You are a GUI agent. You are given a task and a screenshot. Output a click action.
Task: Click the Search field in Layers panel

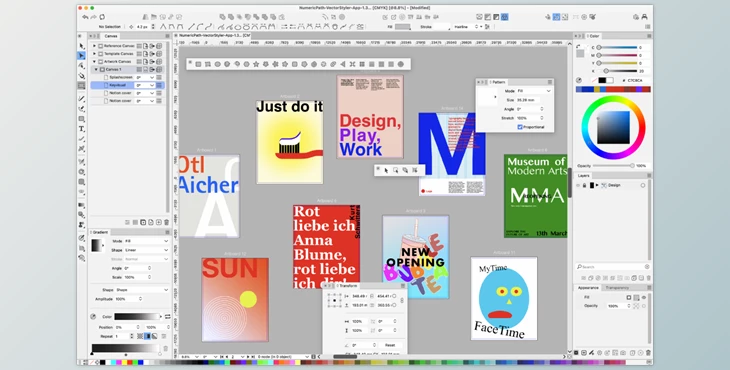click(613, 267)
